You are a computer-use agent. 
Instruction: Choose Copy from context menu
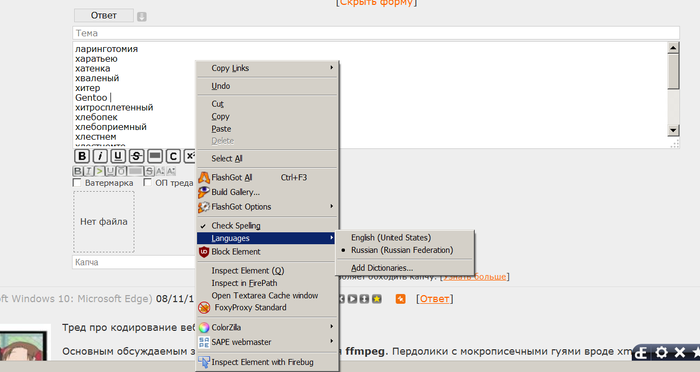tap(267, 117)
